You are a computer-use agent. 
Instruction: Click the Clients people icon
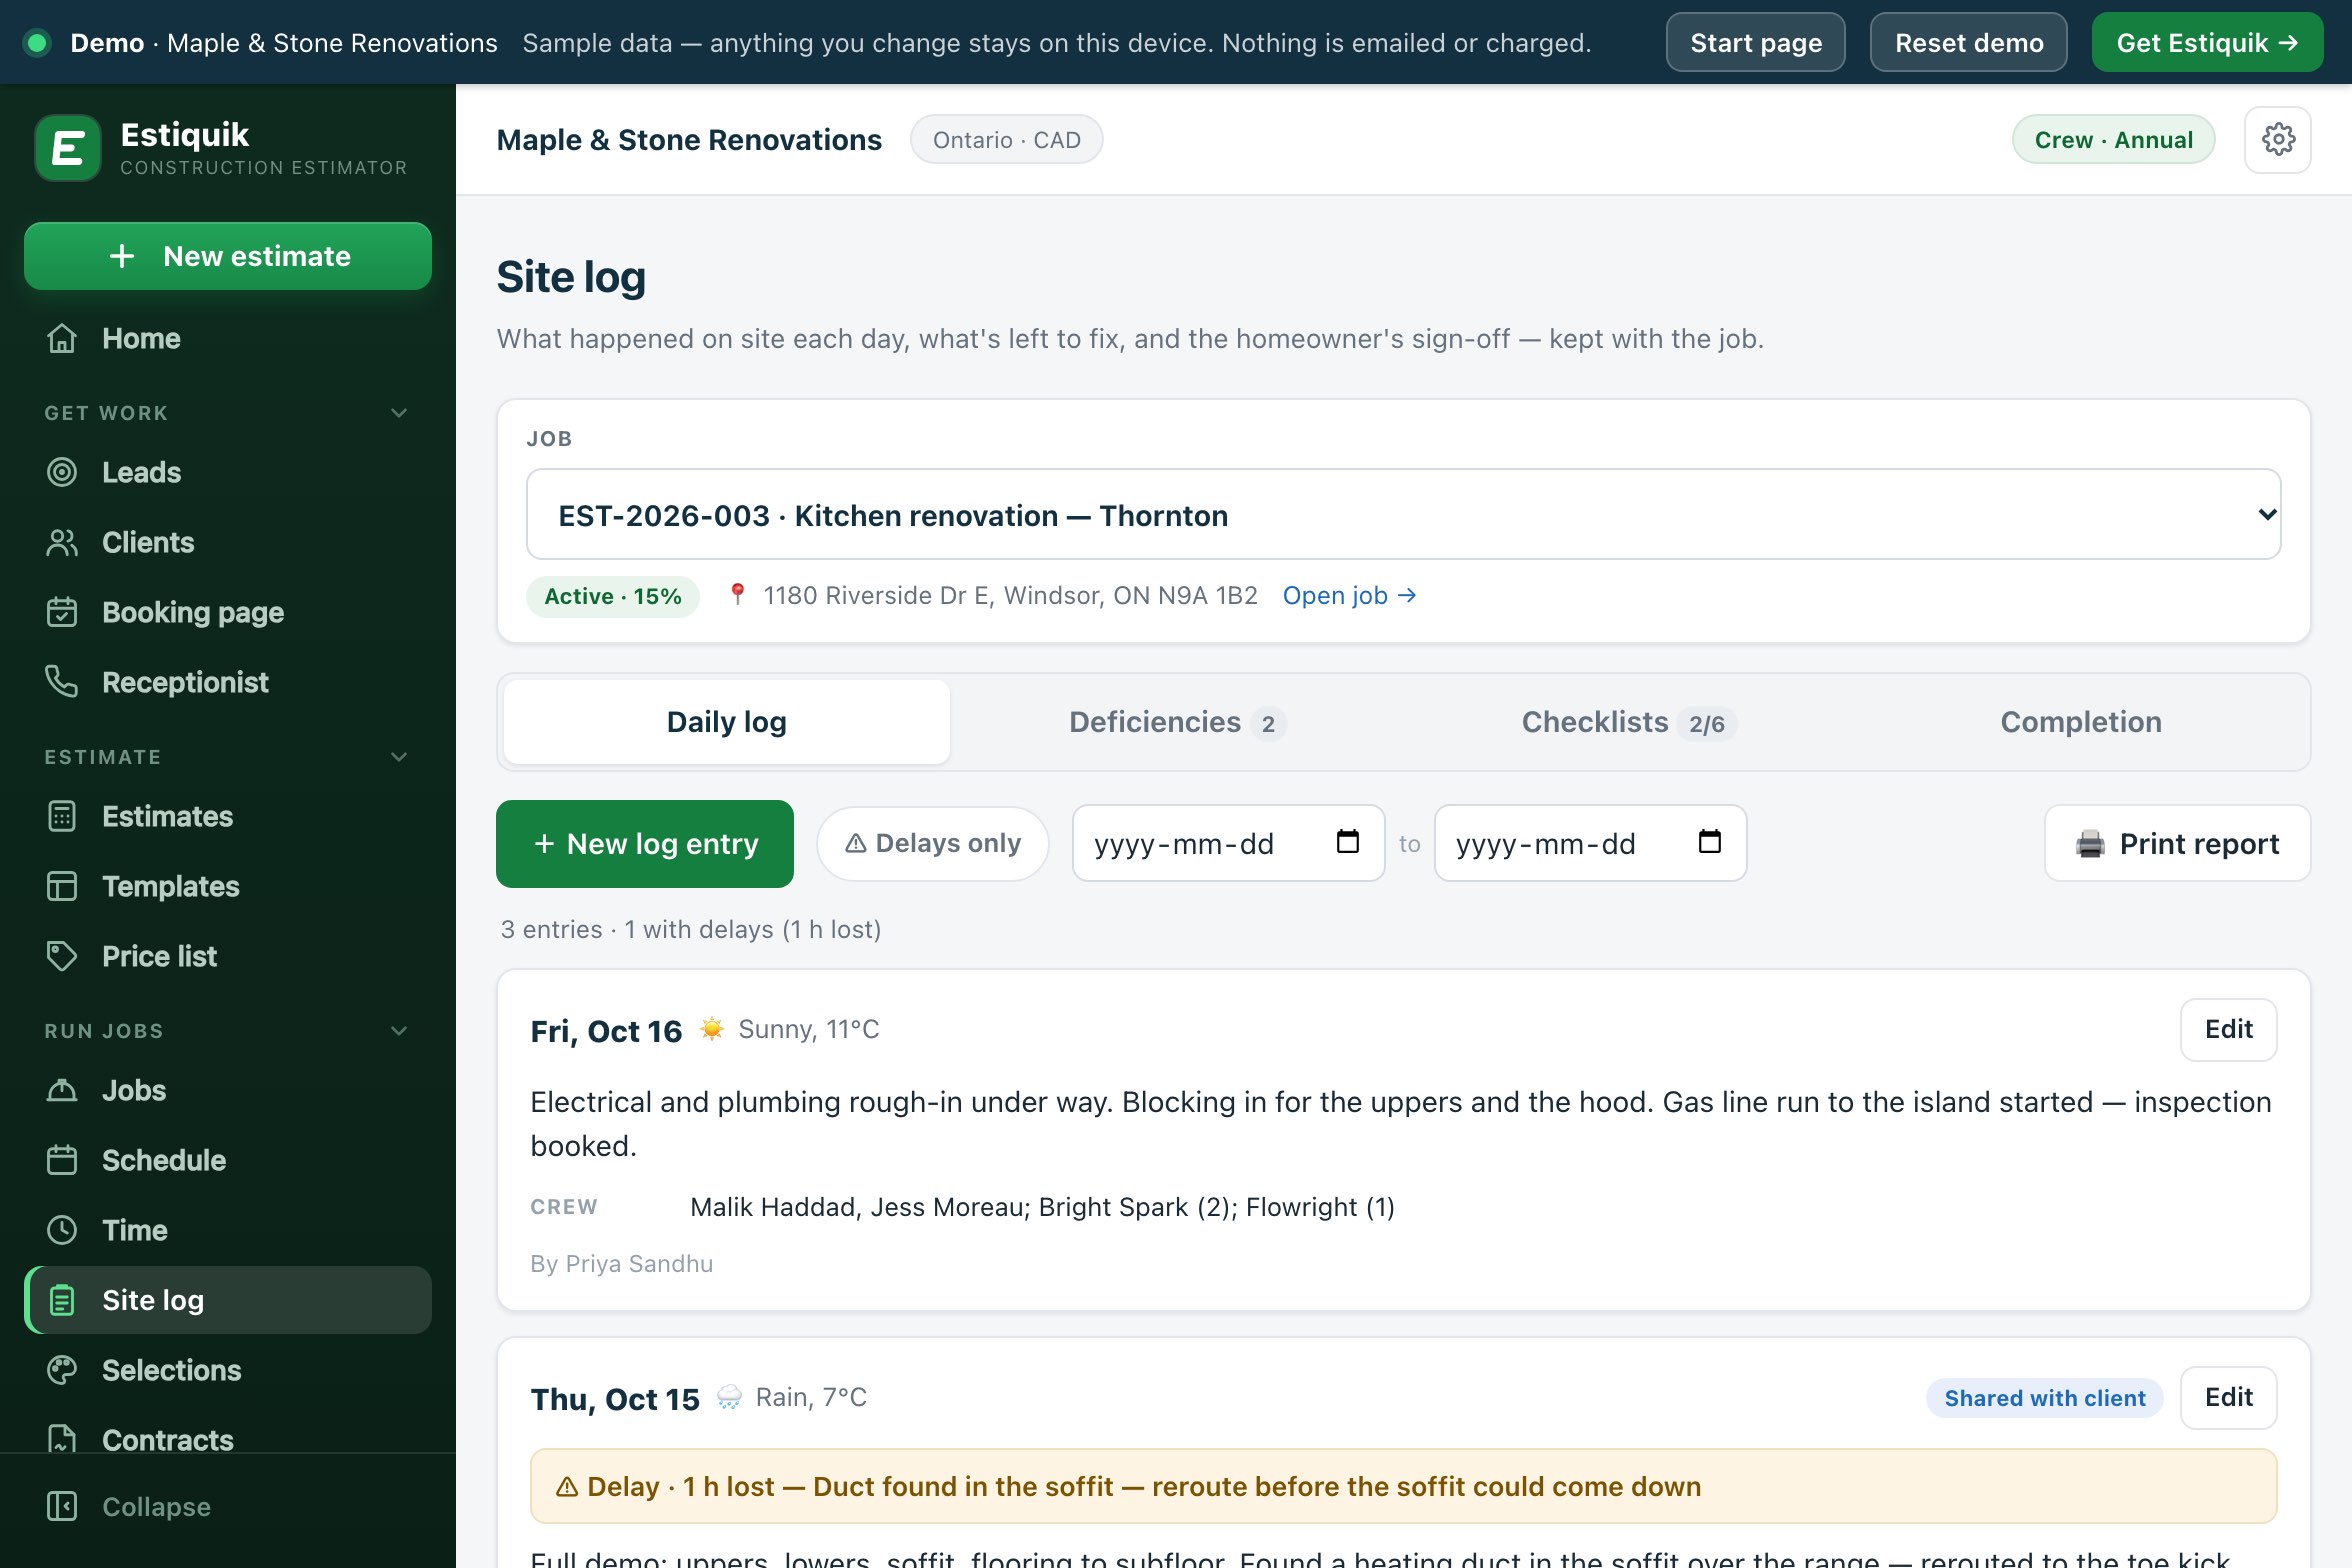click(62, 542)
